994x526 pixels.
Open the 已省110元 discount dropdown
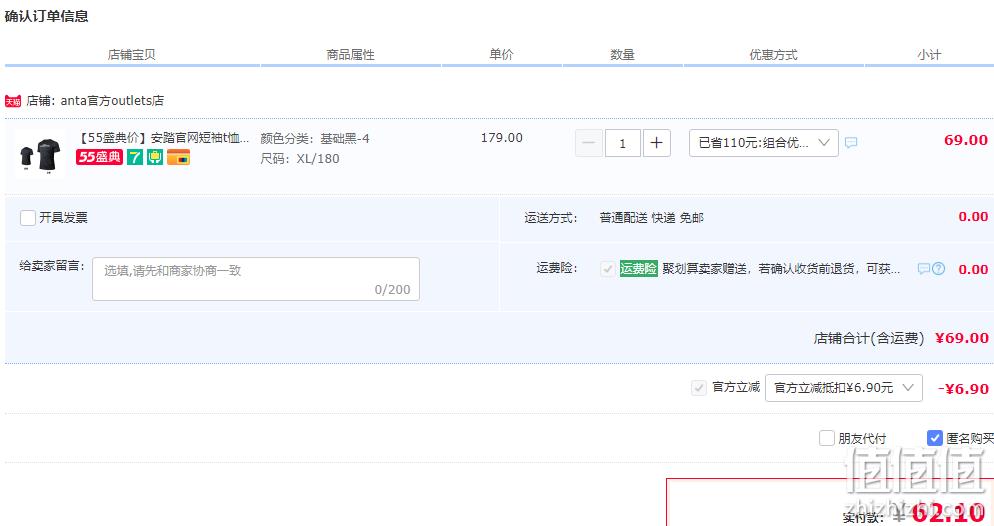[764, 143]
